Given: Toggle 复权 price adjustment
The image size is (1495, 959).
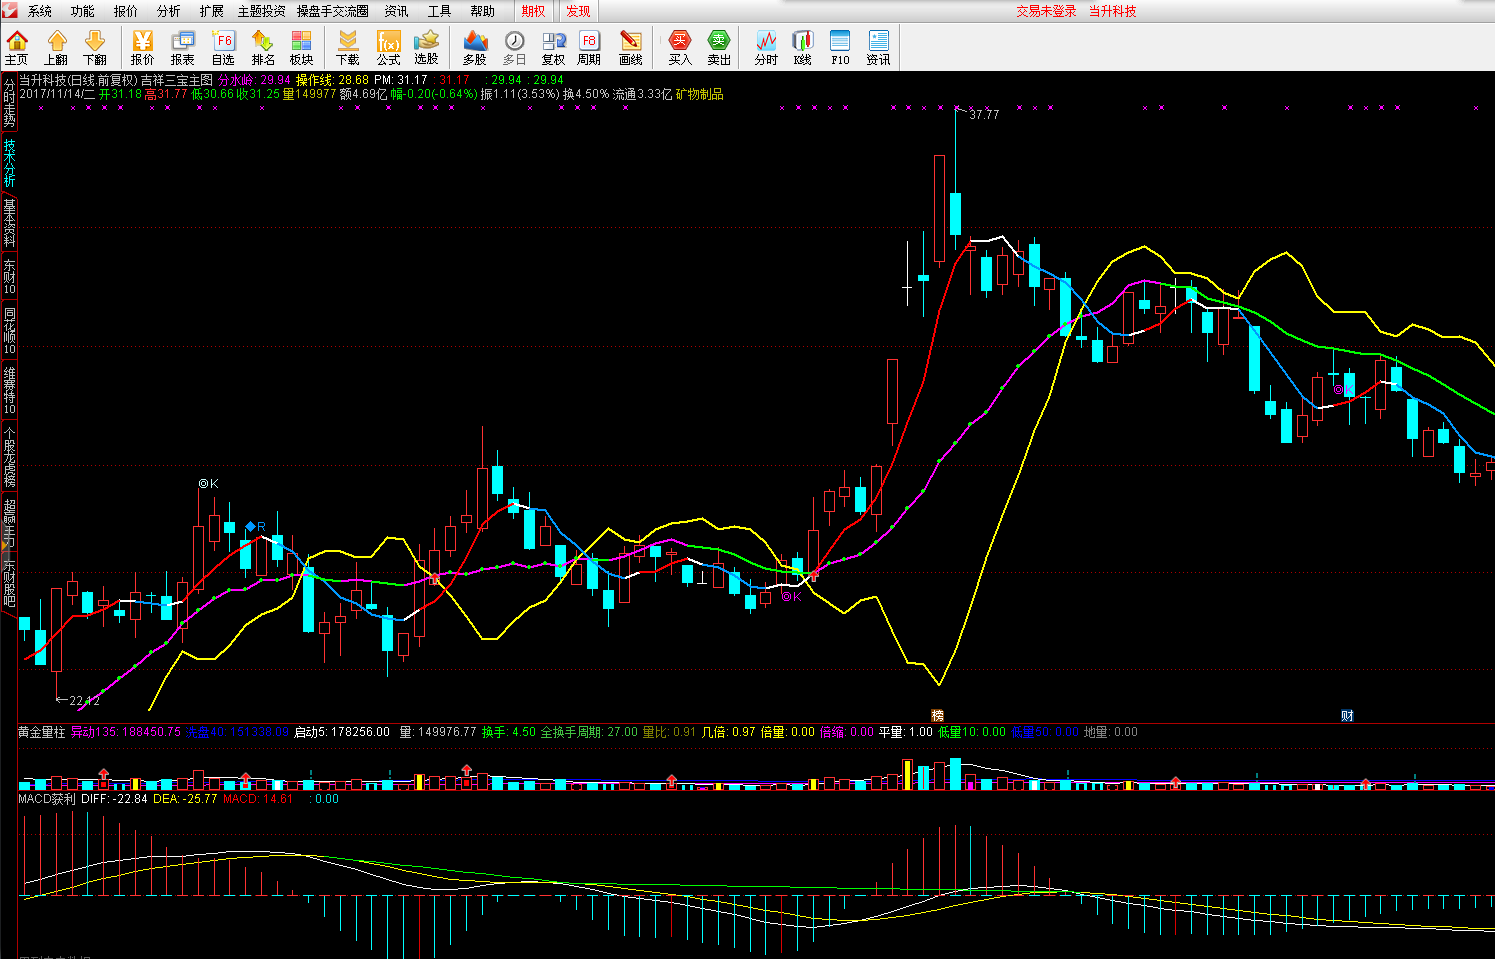Looking at the screenshot, I should click(x=553, y=47).
